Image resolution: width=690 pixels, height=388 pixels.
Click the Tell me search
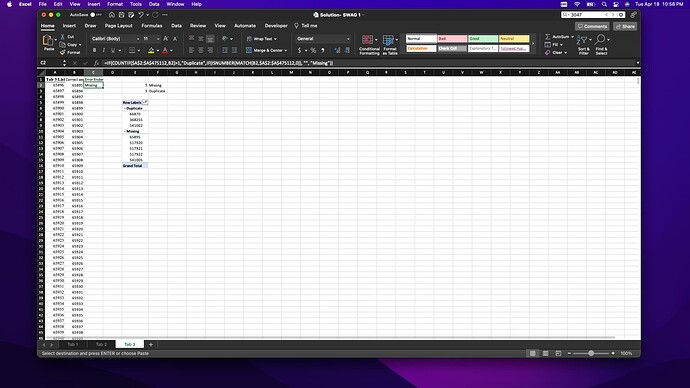tap(306, 26)
